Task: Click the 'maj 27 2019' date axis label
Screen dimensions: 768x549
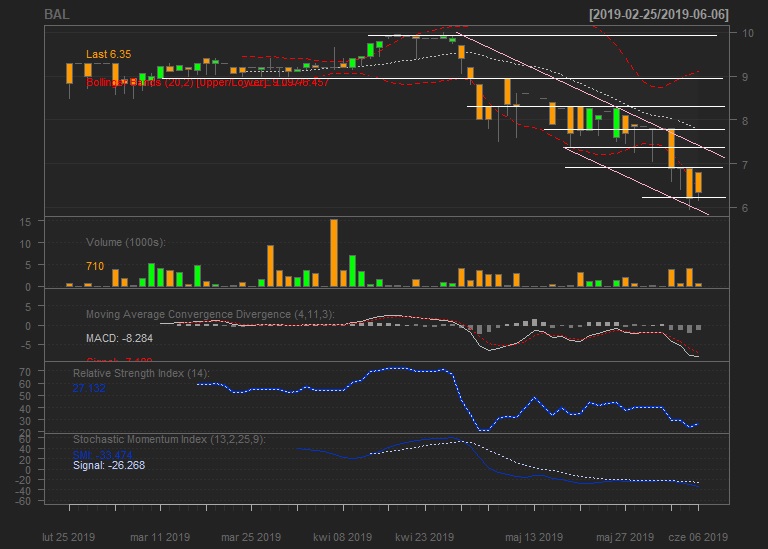Action: (x=625, y=537)
